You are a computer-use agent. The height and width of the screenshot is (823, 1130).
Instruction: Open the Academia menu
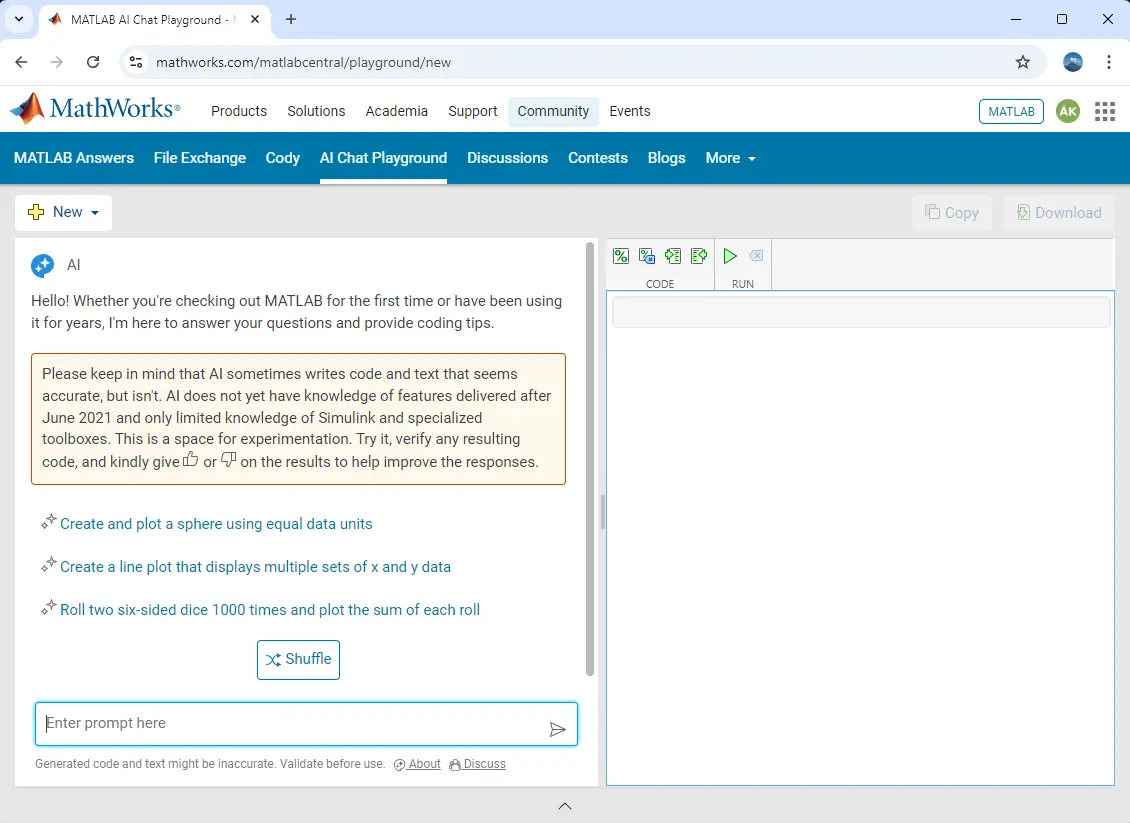point(396,111)
